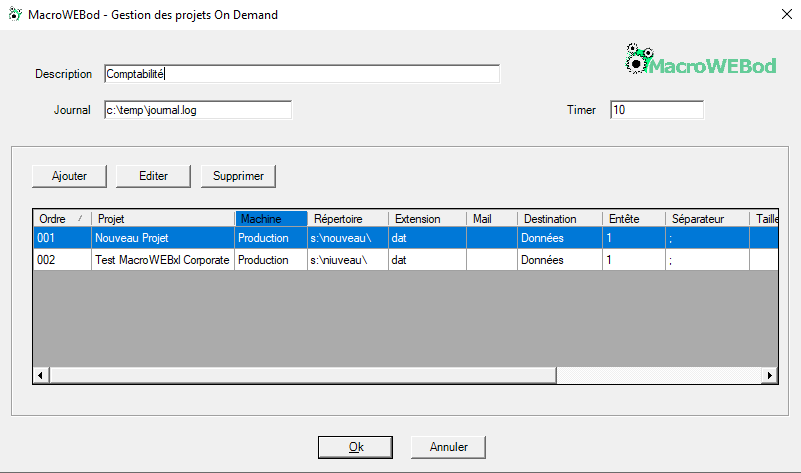801x473 pixels.
Task: Click the right arrow of horizontal scrollbar
Action: (769, 375)
